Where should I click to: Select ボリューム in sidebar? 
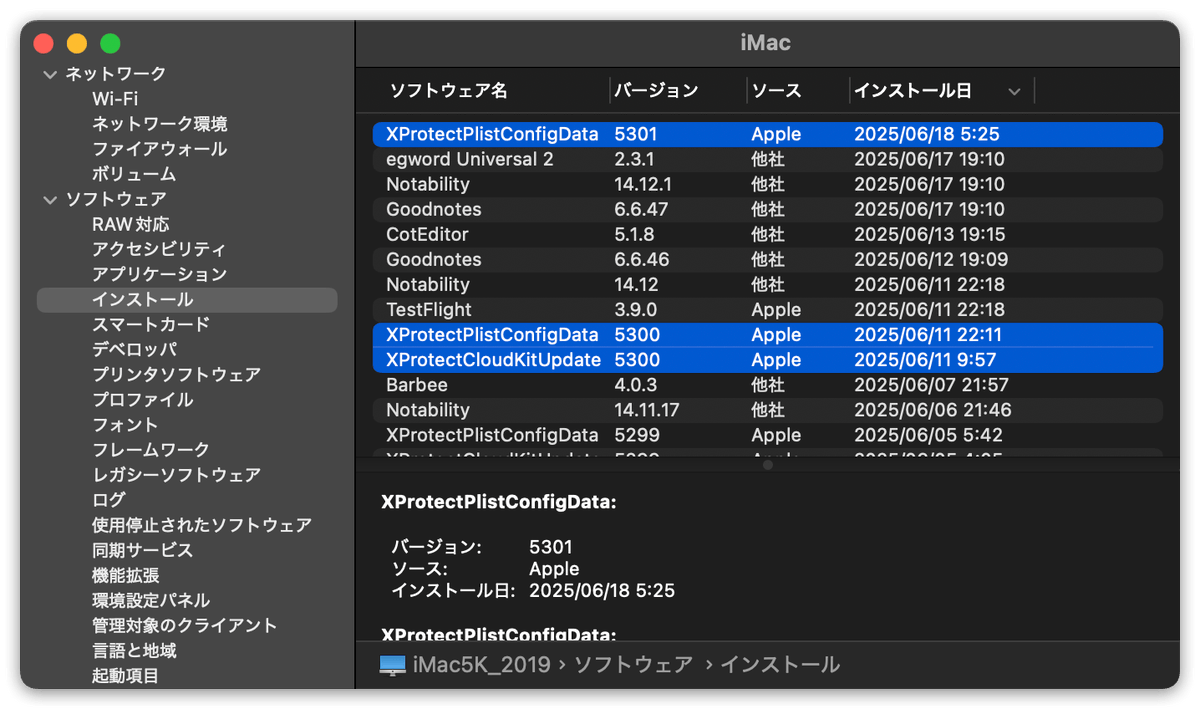tap(134, 174)
